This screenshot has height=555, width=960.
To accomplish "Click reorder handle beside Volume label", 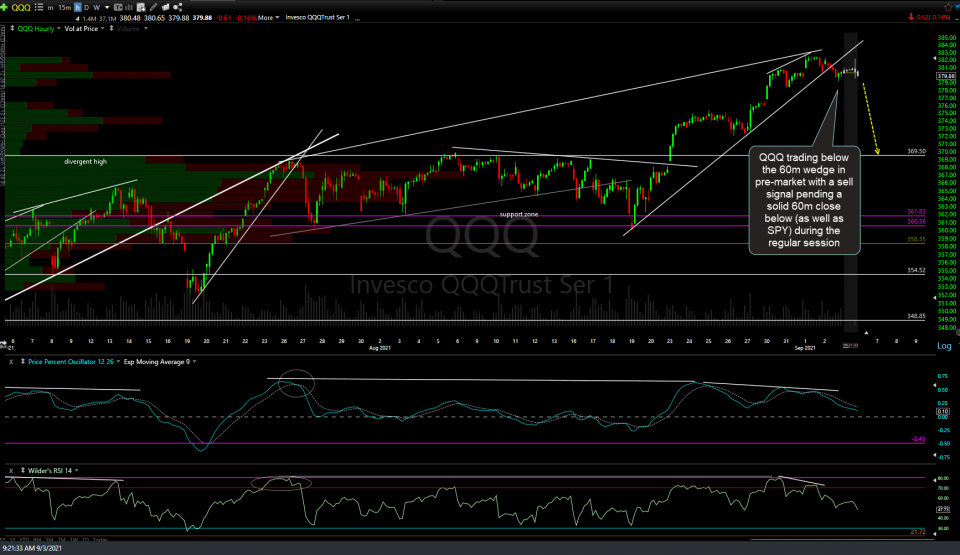I will pos(111,29).
